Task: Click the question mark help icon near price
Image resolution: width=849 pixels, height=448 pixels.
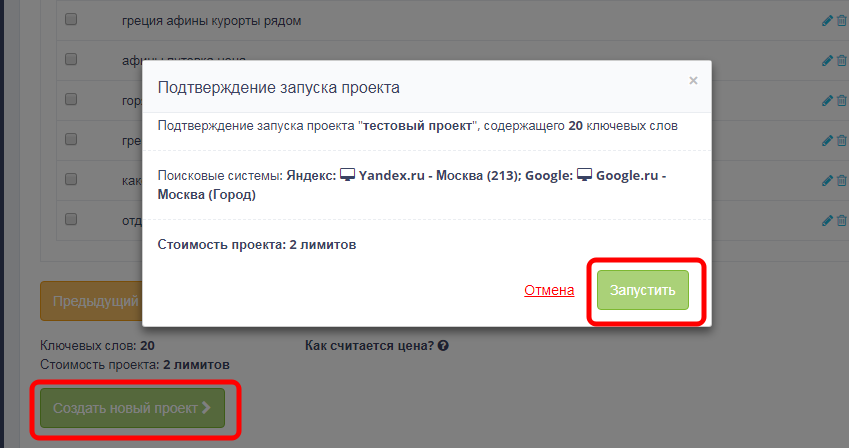Action: click(443, 346)
